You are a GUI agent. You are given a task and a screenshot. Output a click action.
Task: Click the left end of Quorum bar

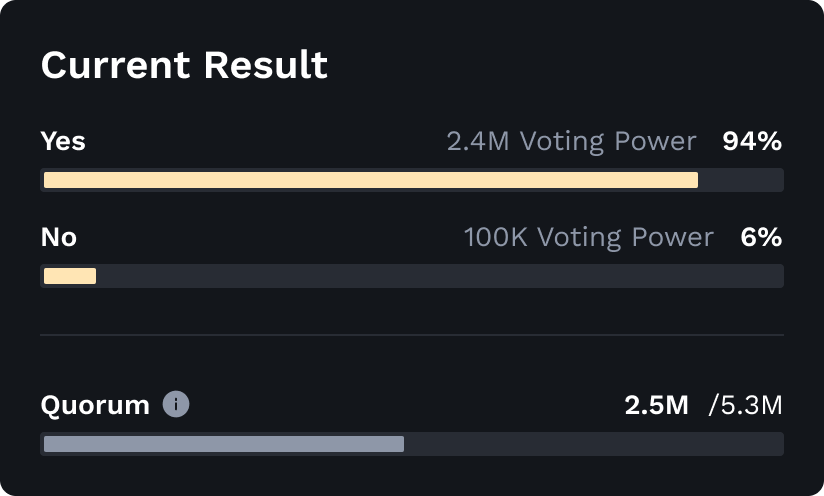point(47,444)
